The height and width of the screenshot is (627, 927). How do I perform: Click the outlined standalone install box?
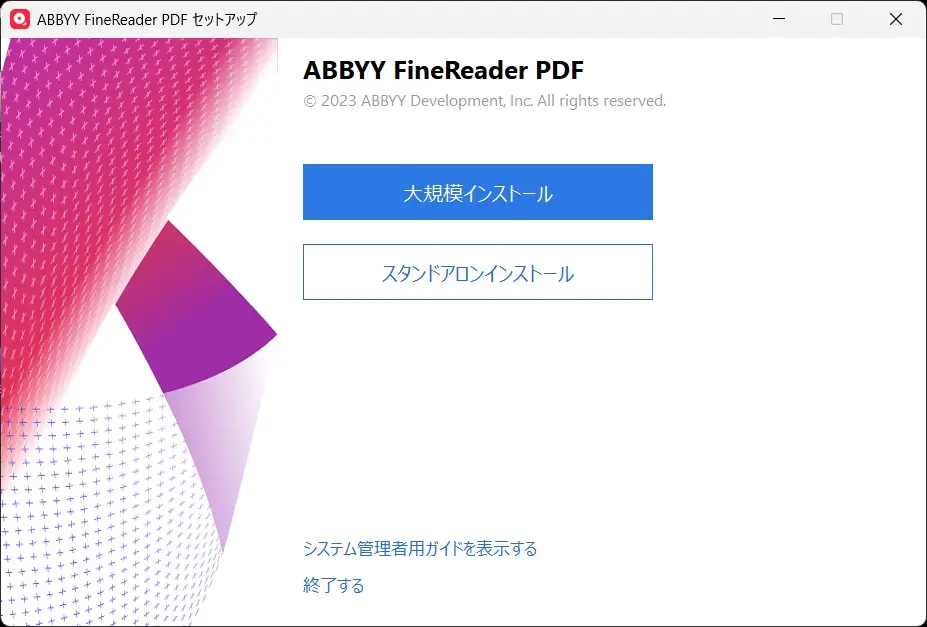point(477,272)
